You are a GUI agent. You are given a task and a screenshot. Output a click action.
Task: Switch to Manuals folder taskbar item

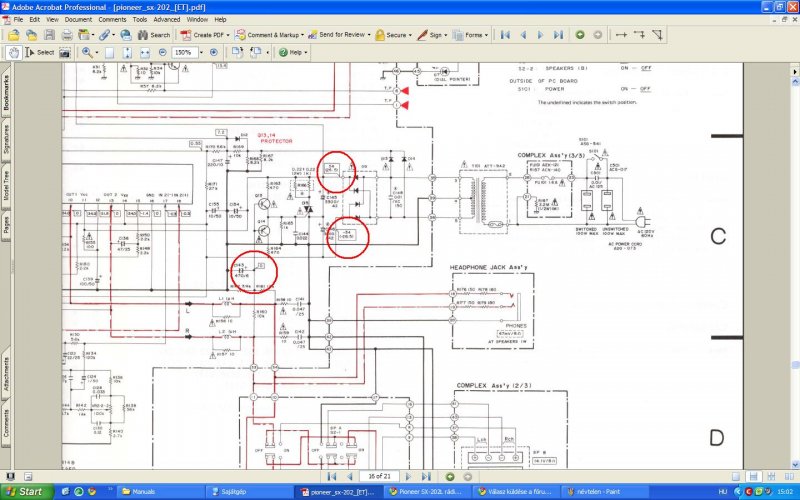[161, 492]
